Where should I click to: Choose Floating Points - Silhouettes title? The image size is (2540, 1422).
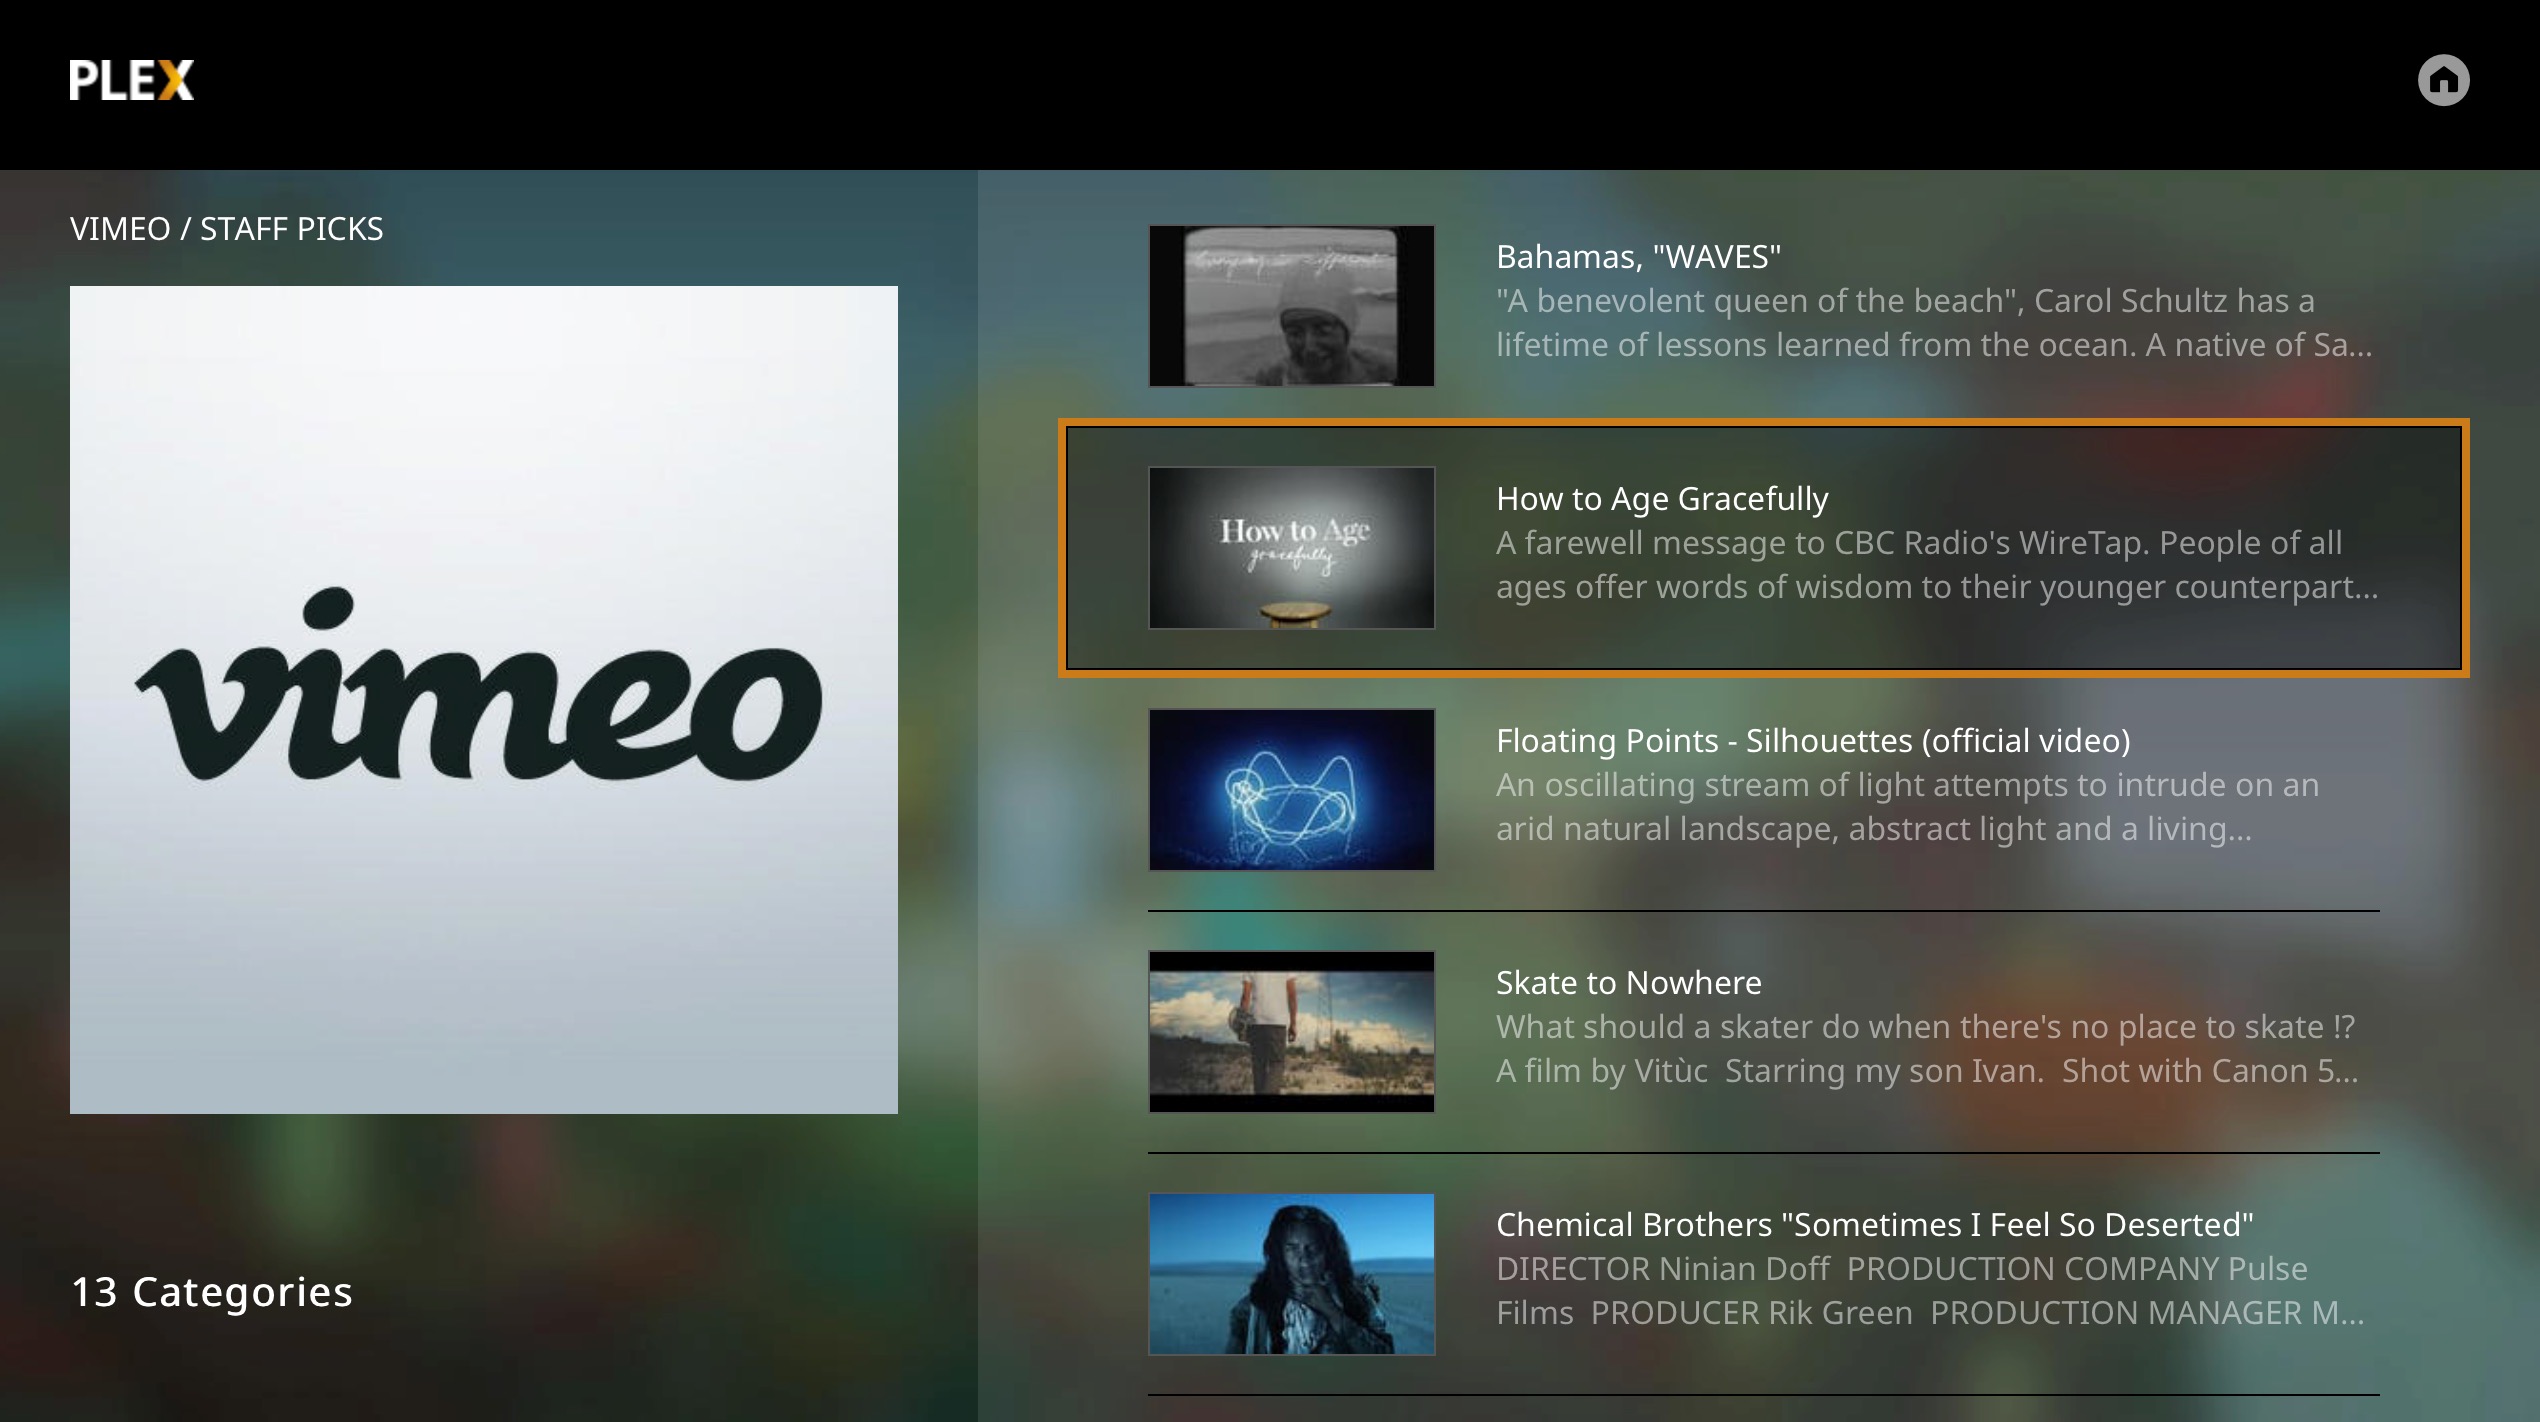(1812, 741)
